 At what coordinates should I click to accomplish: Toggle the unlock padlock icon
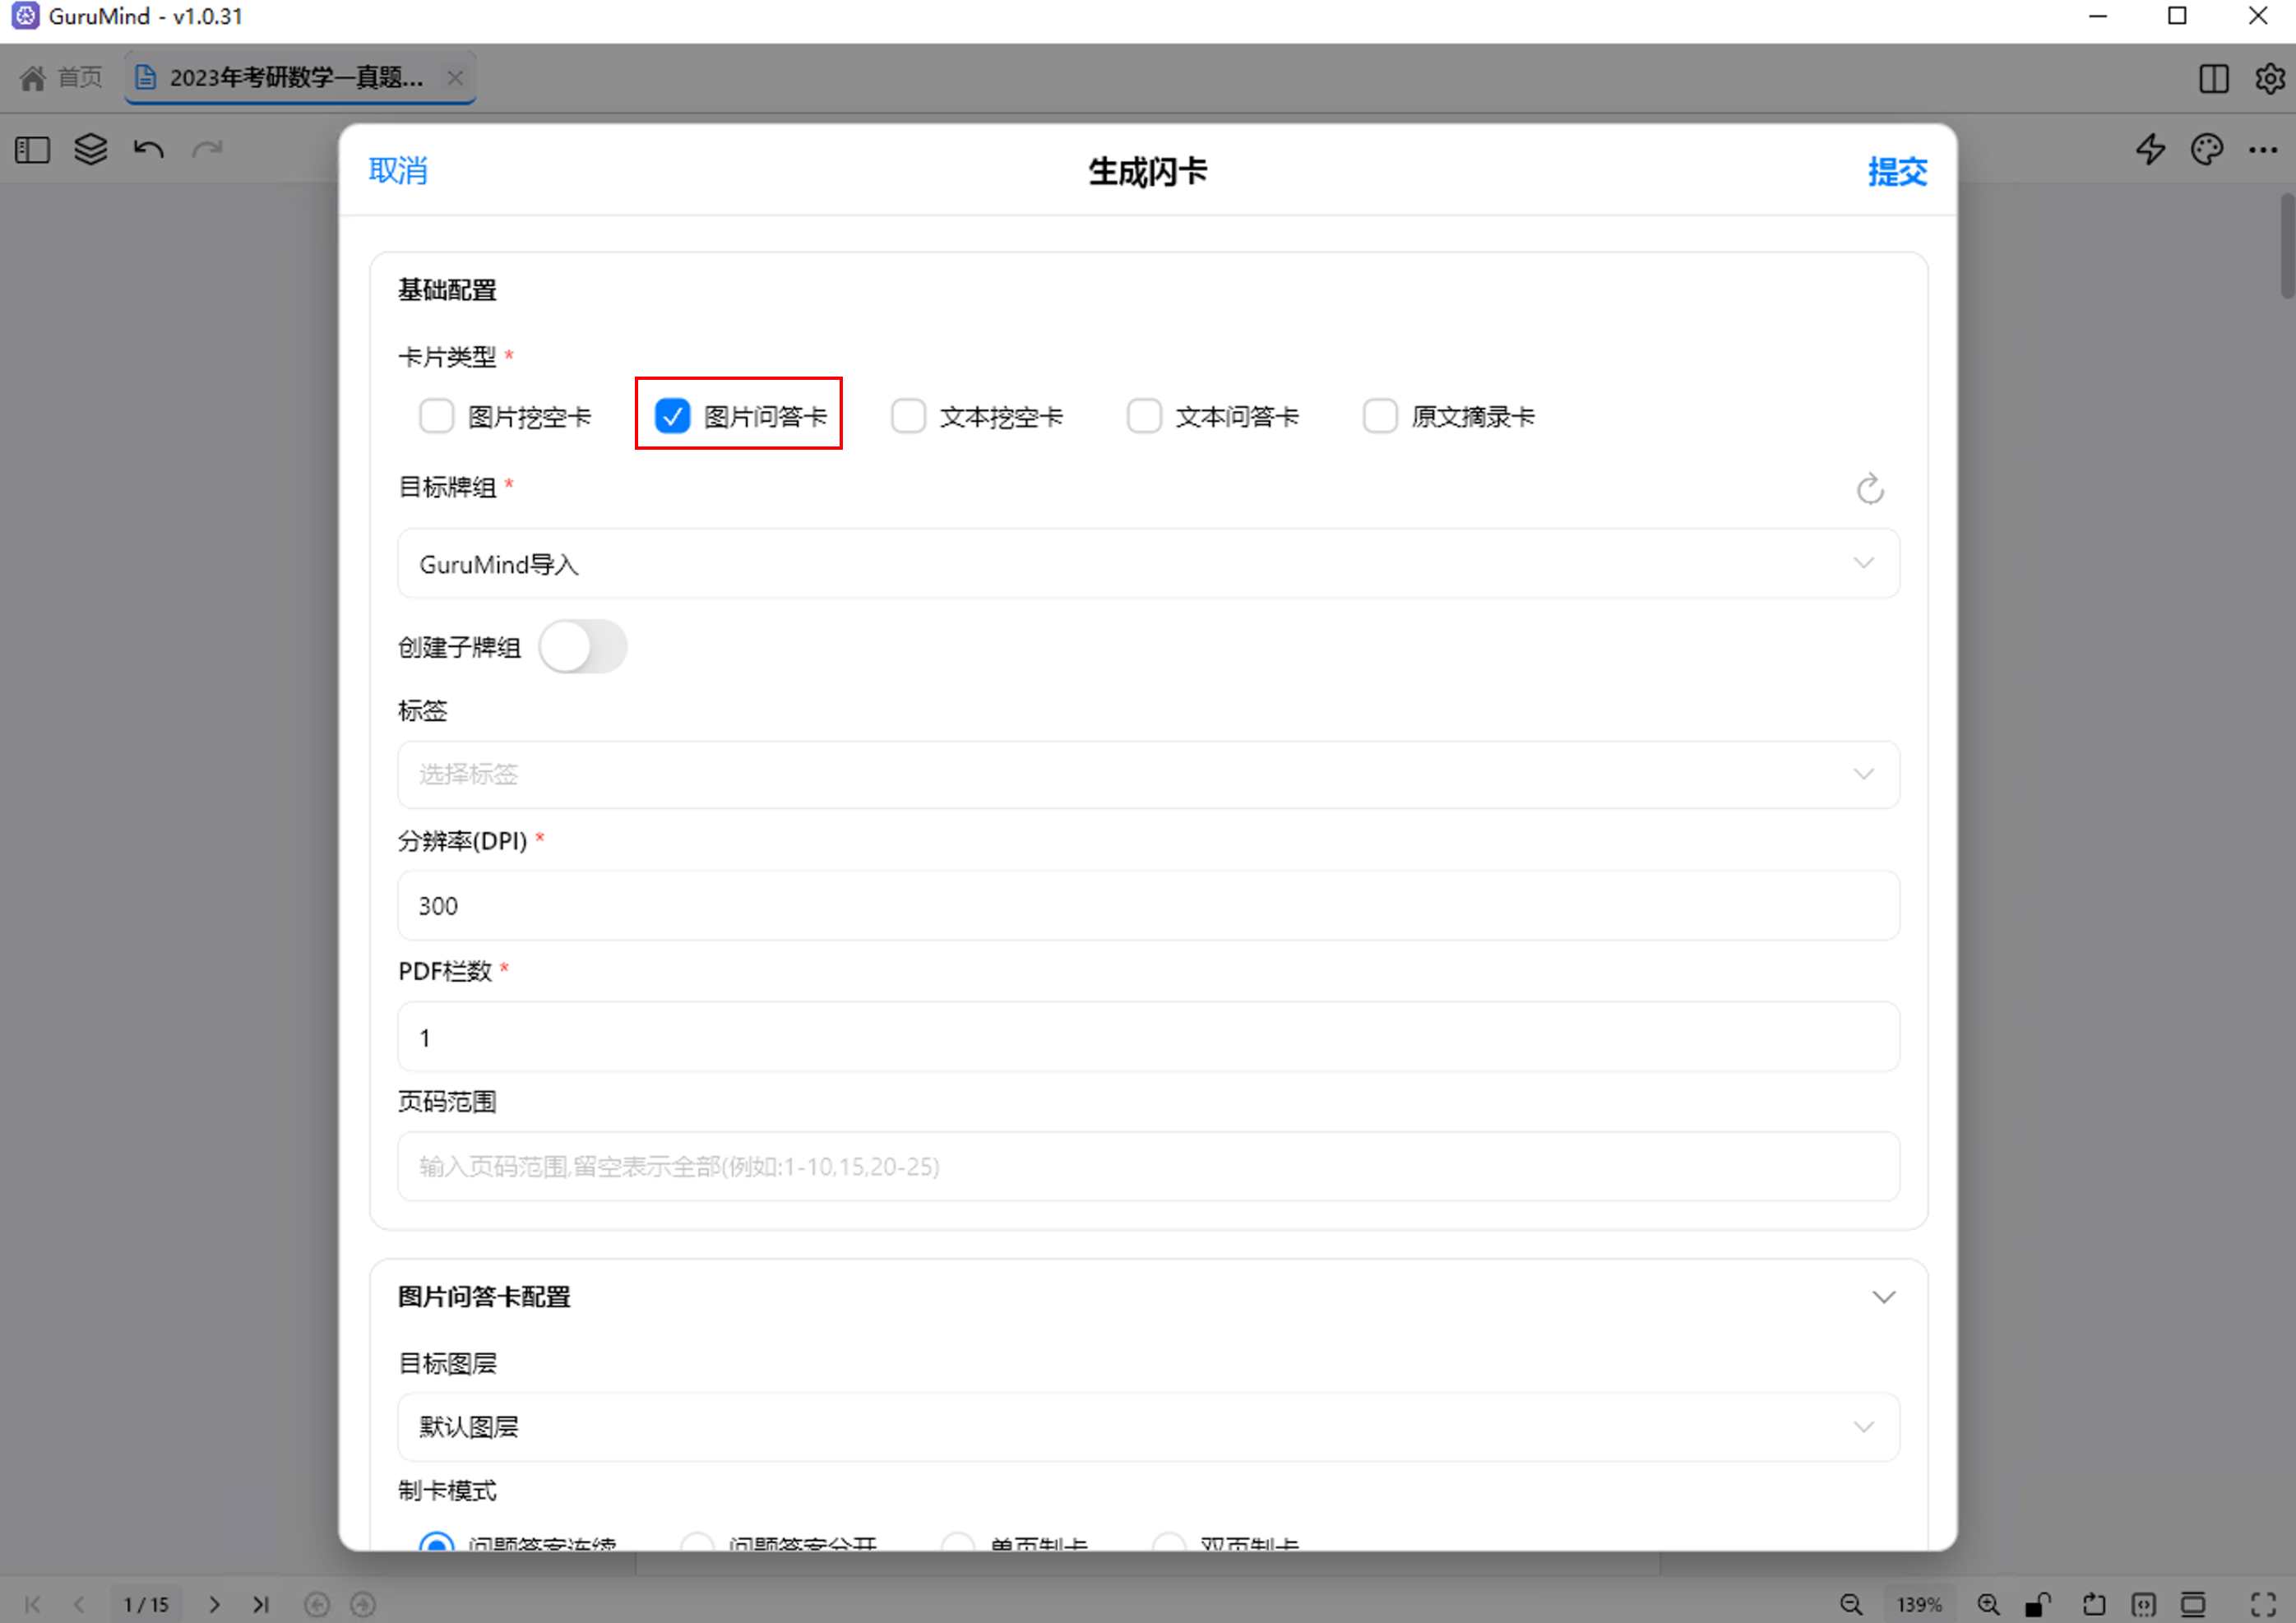click(x=2037, y=1604)
